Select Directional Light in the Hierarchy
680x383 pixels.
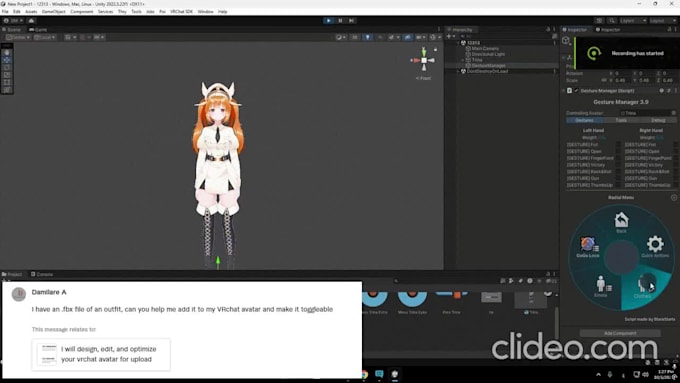pyautogui.click(x=488, y=54)
